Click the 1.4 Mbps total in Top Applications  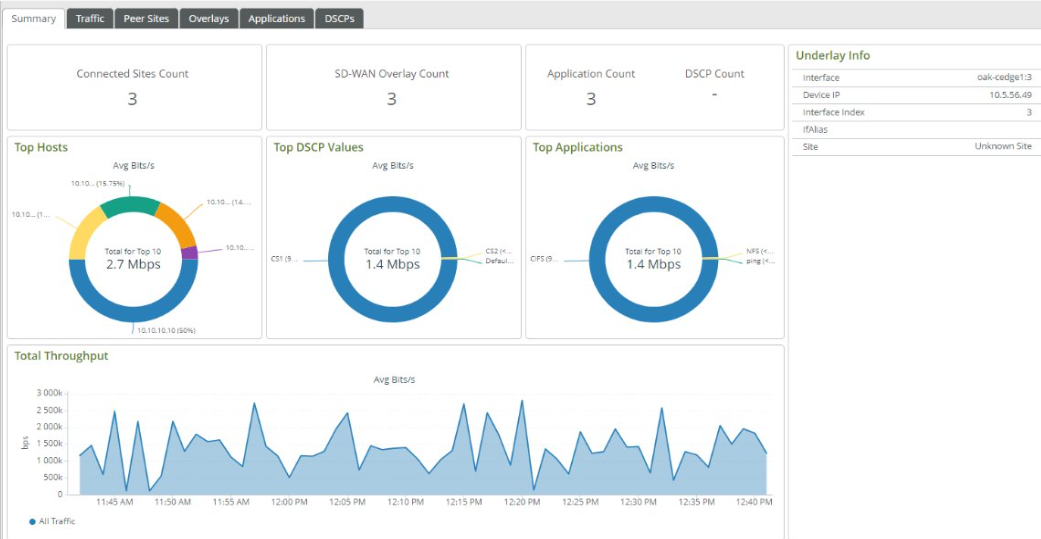click(653, 265)
